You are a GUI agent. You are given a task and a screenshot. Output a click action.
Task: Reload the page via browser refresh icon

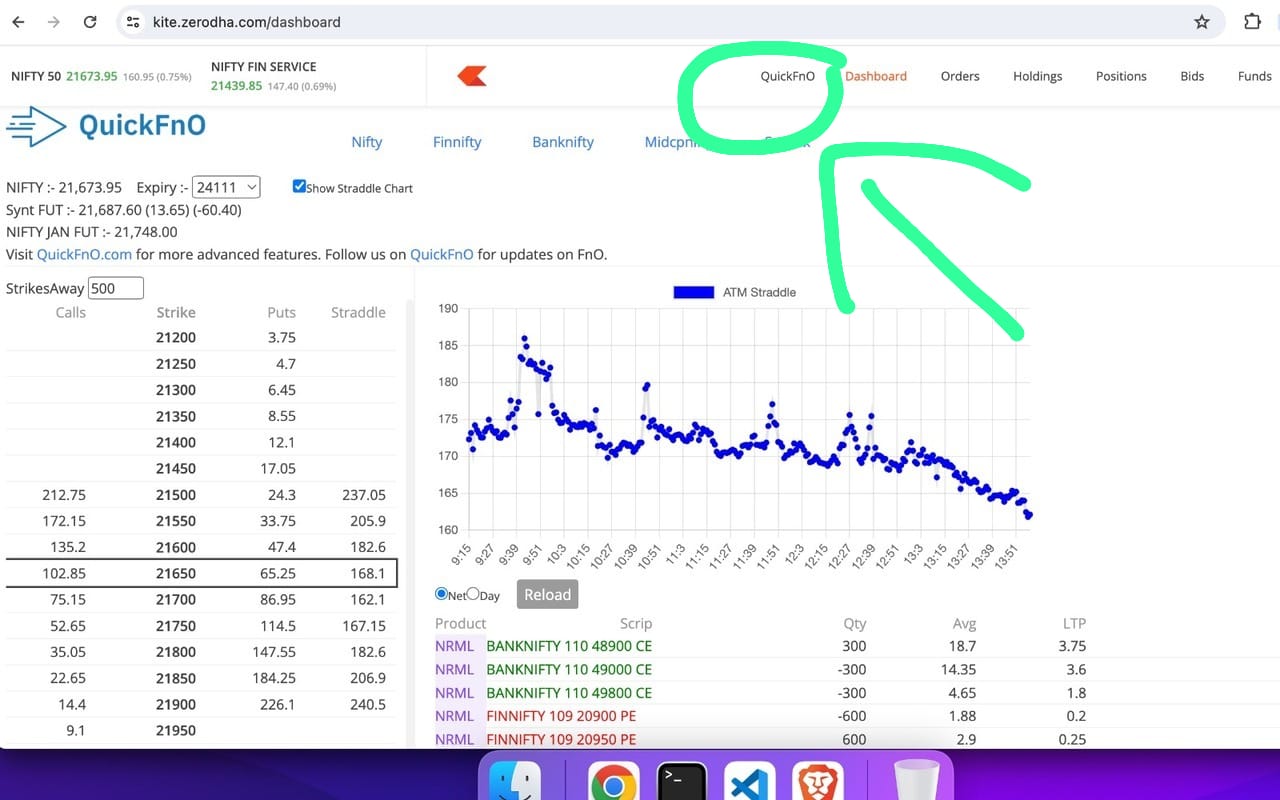pos(90,22)
